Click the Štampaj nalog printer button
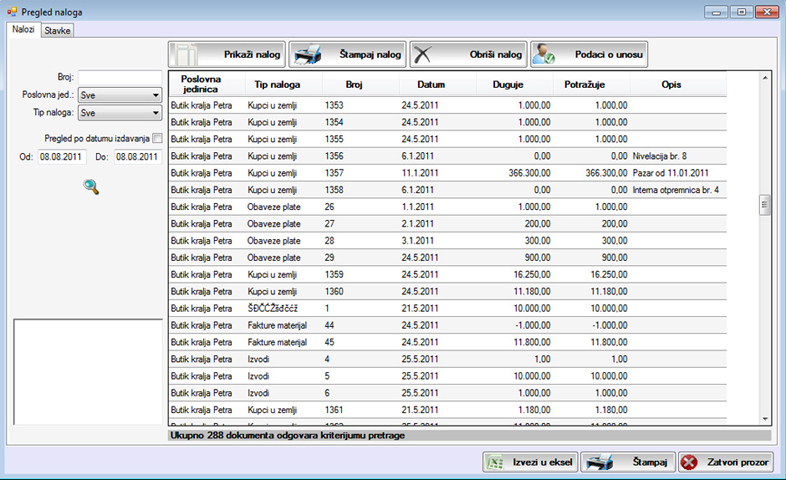The width and height of the screenshot is (786, 480). click(x=347, y=54)
